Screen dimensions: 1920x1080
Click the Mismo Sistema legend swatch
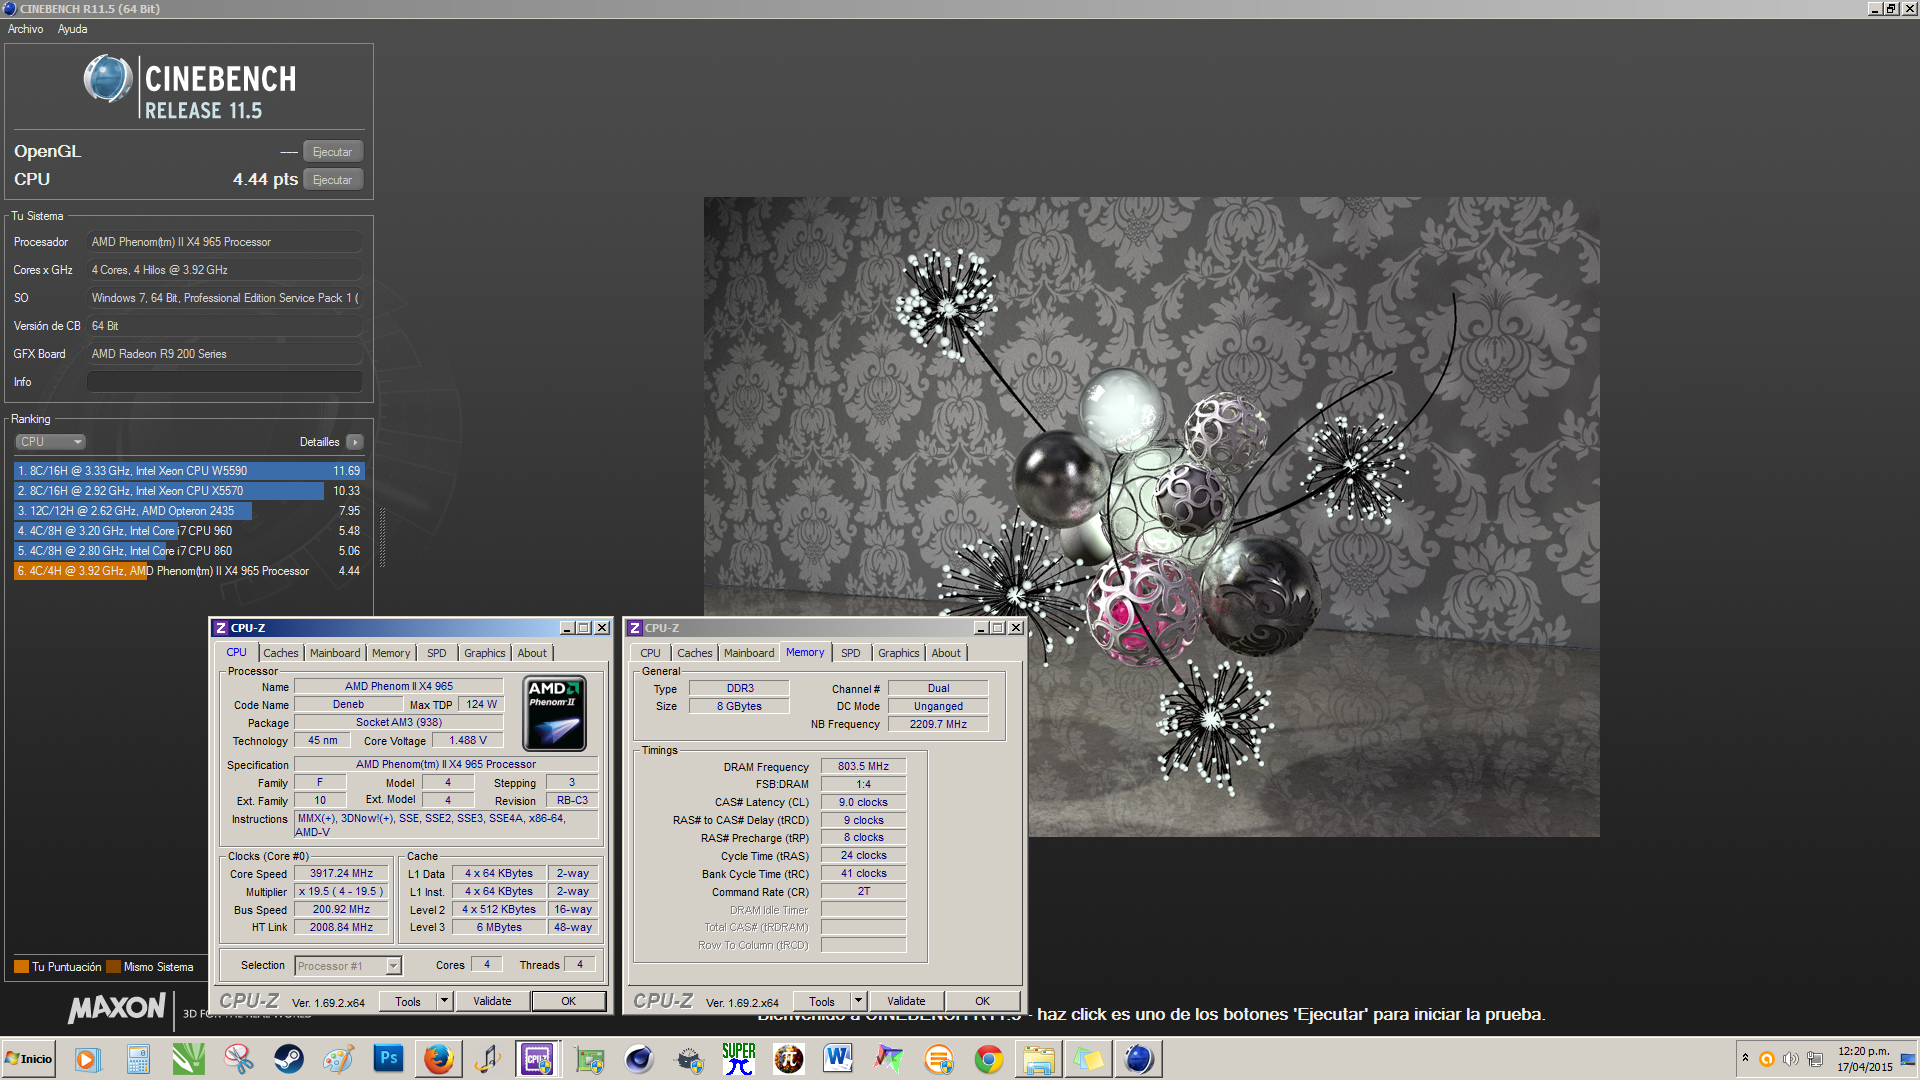[113, 967]
